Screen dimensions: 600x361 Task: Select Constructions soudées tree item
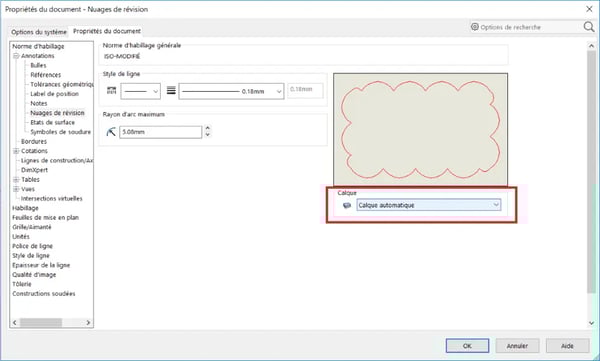(44, 294)
